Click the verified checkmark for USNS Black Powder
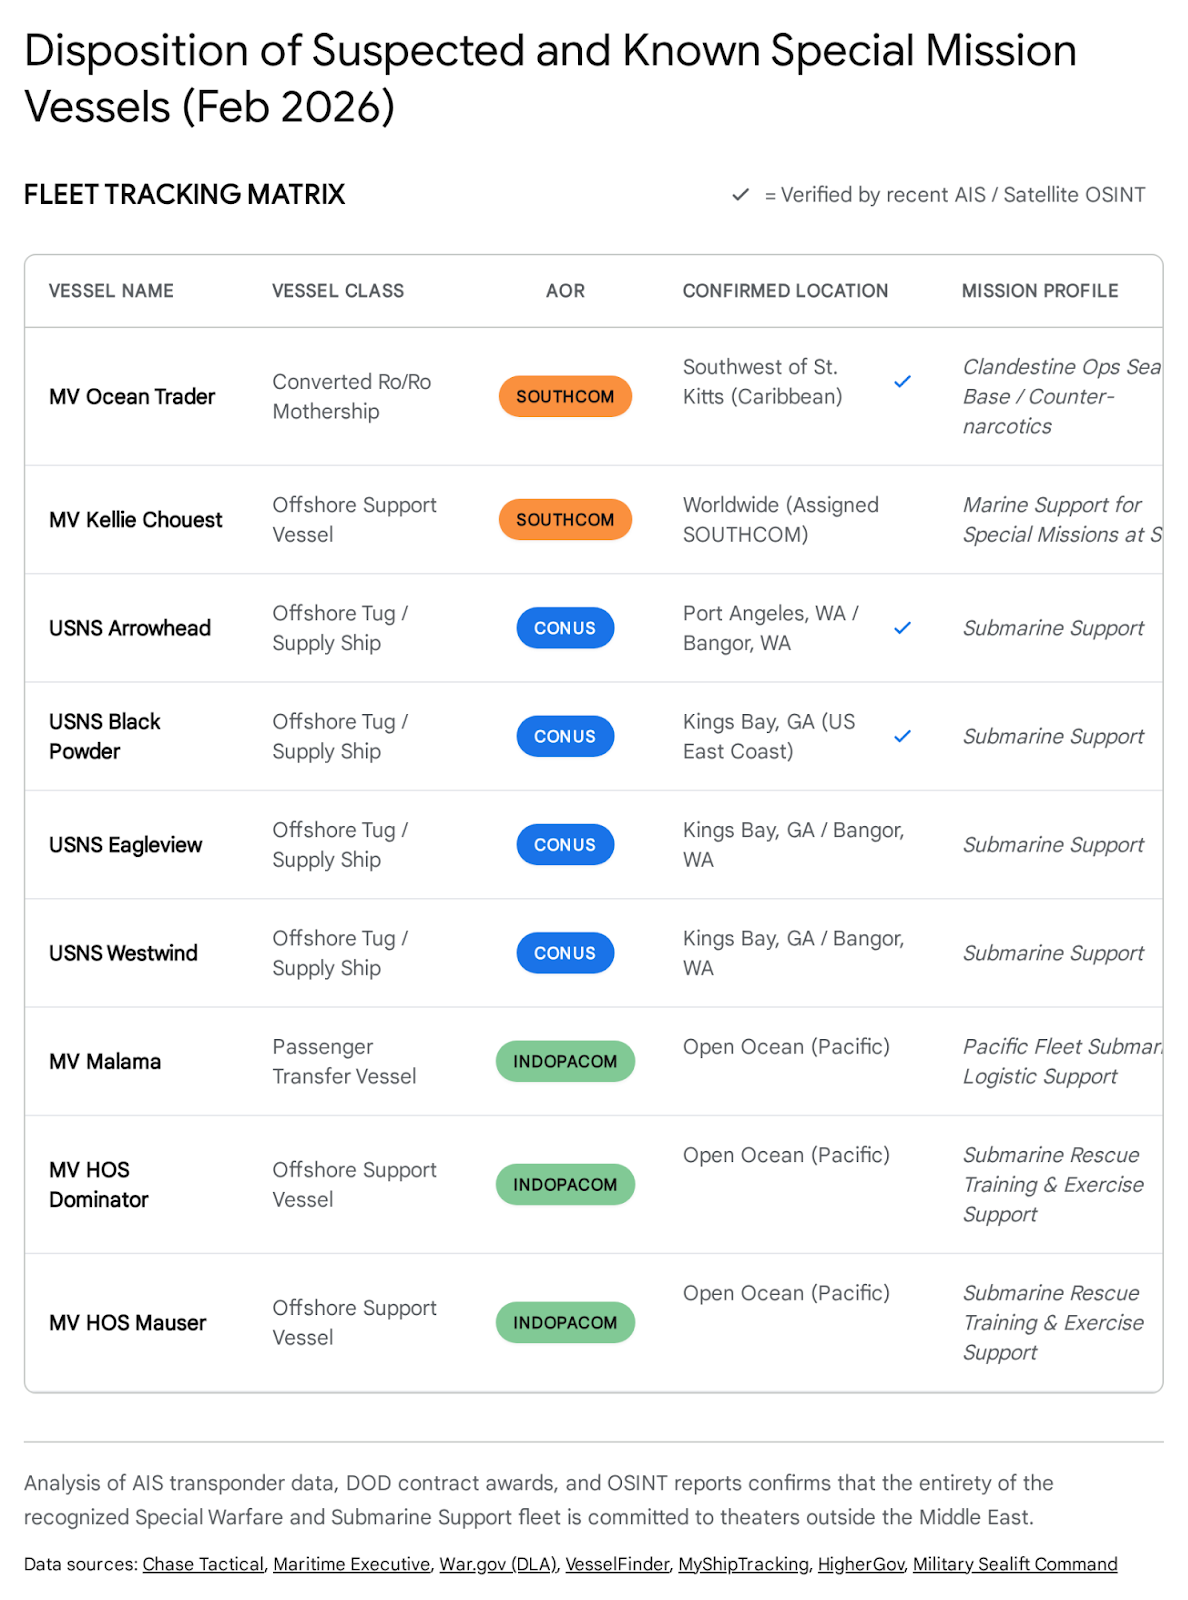The width and height of the screenshot is (1188, 1600). point(902,736)
